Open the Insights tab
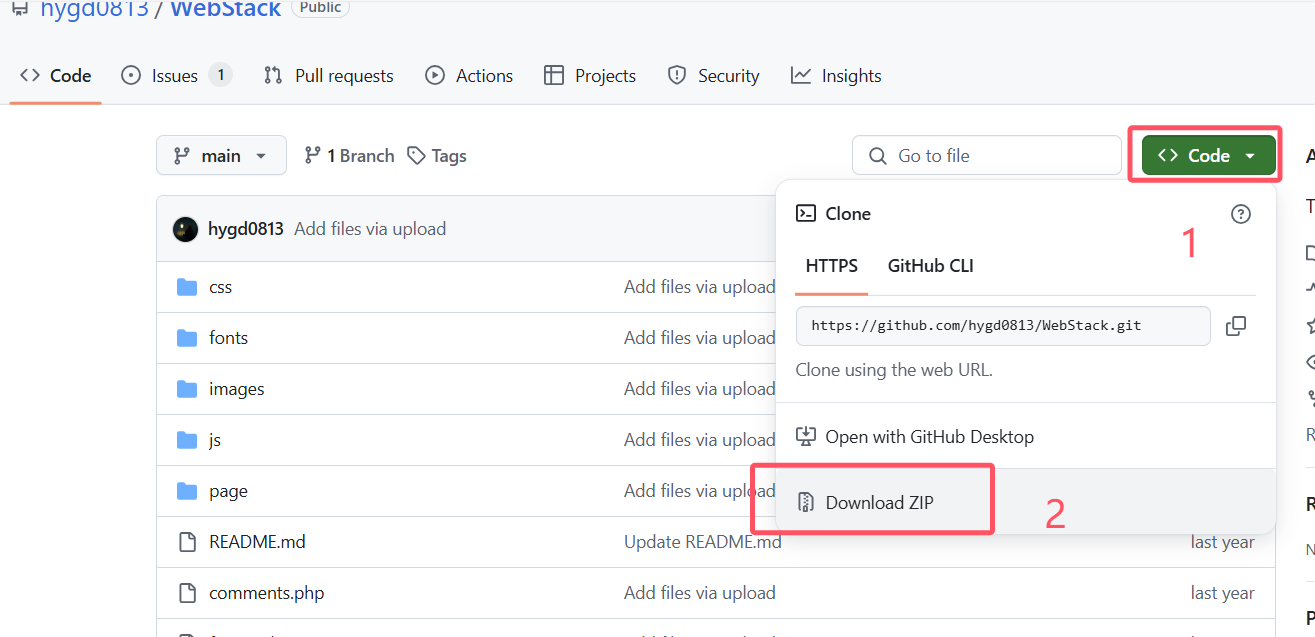 [836, 76]
